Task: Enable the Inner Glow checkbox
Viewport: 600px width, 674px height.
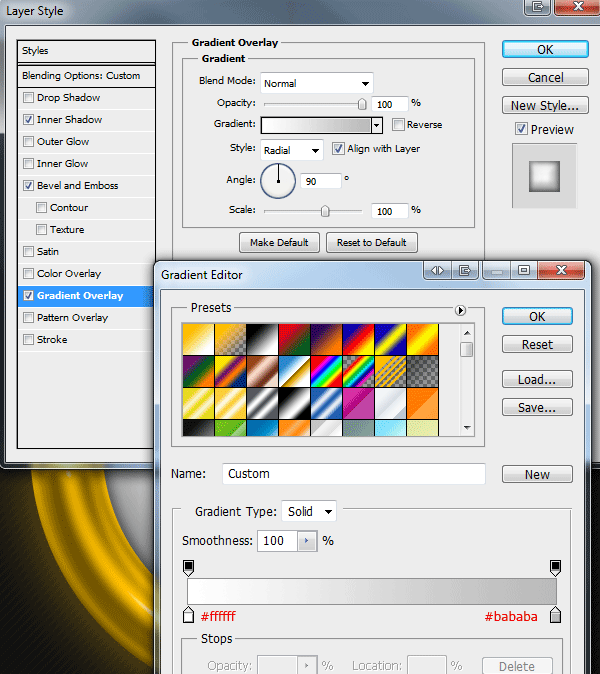Action: [x=28, y=163]
